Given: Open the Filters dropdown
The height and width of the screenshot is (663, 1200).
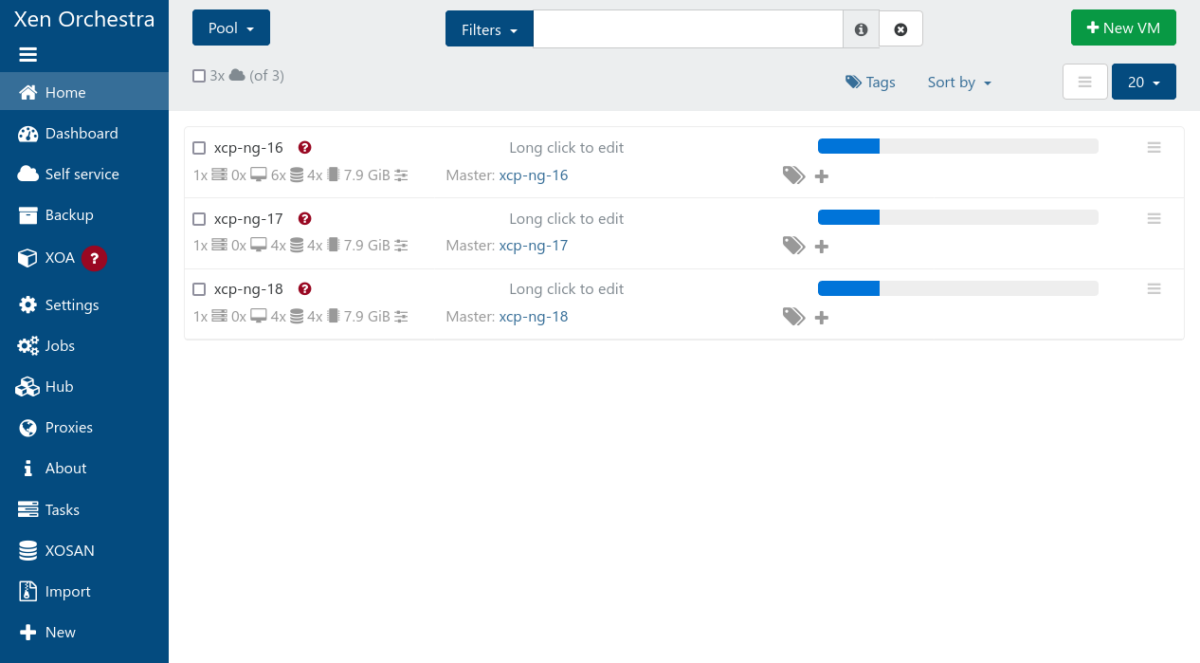Looking at the screenshot, I should [x=488, y=28].
